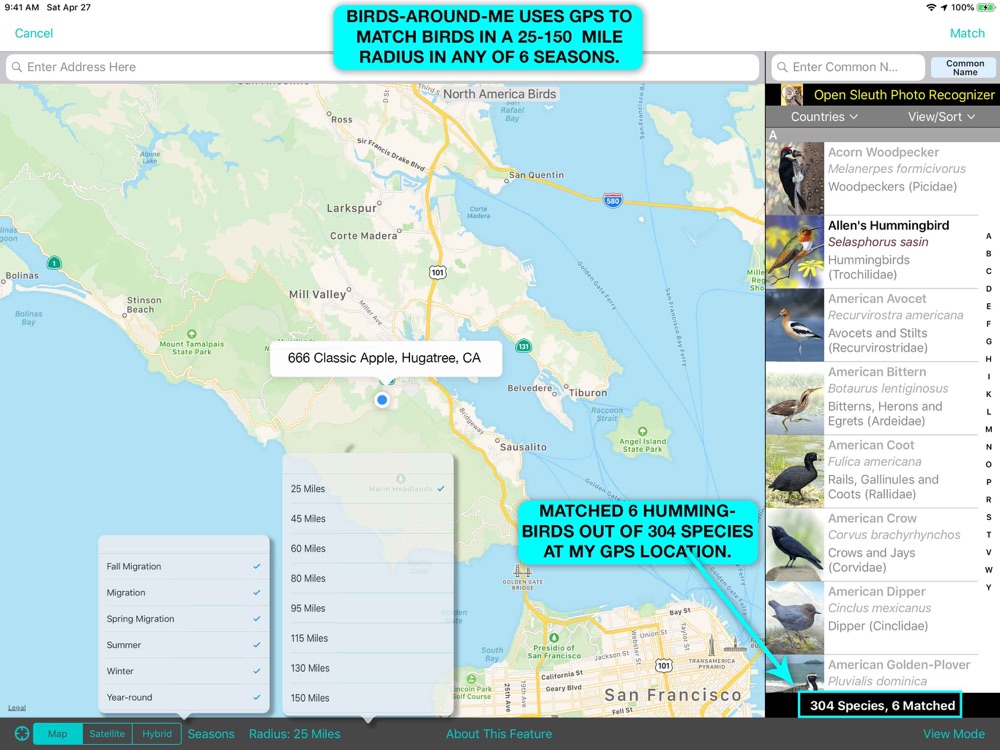The height and width of the screenshot is (750, 1000).
Task: Tap the Golden Gate Bridge landmark icon
Action: pos(522,571)
